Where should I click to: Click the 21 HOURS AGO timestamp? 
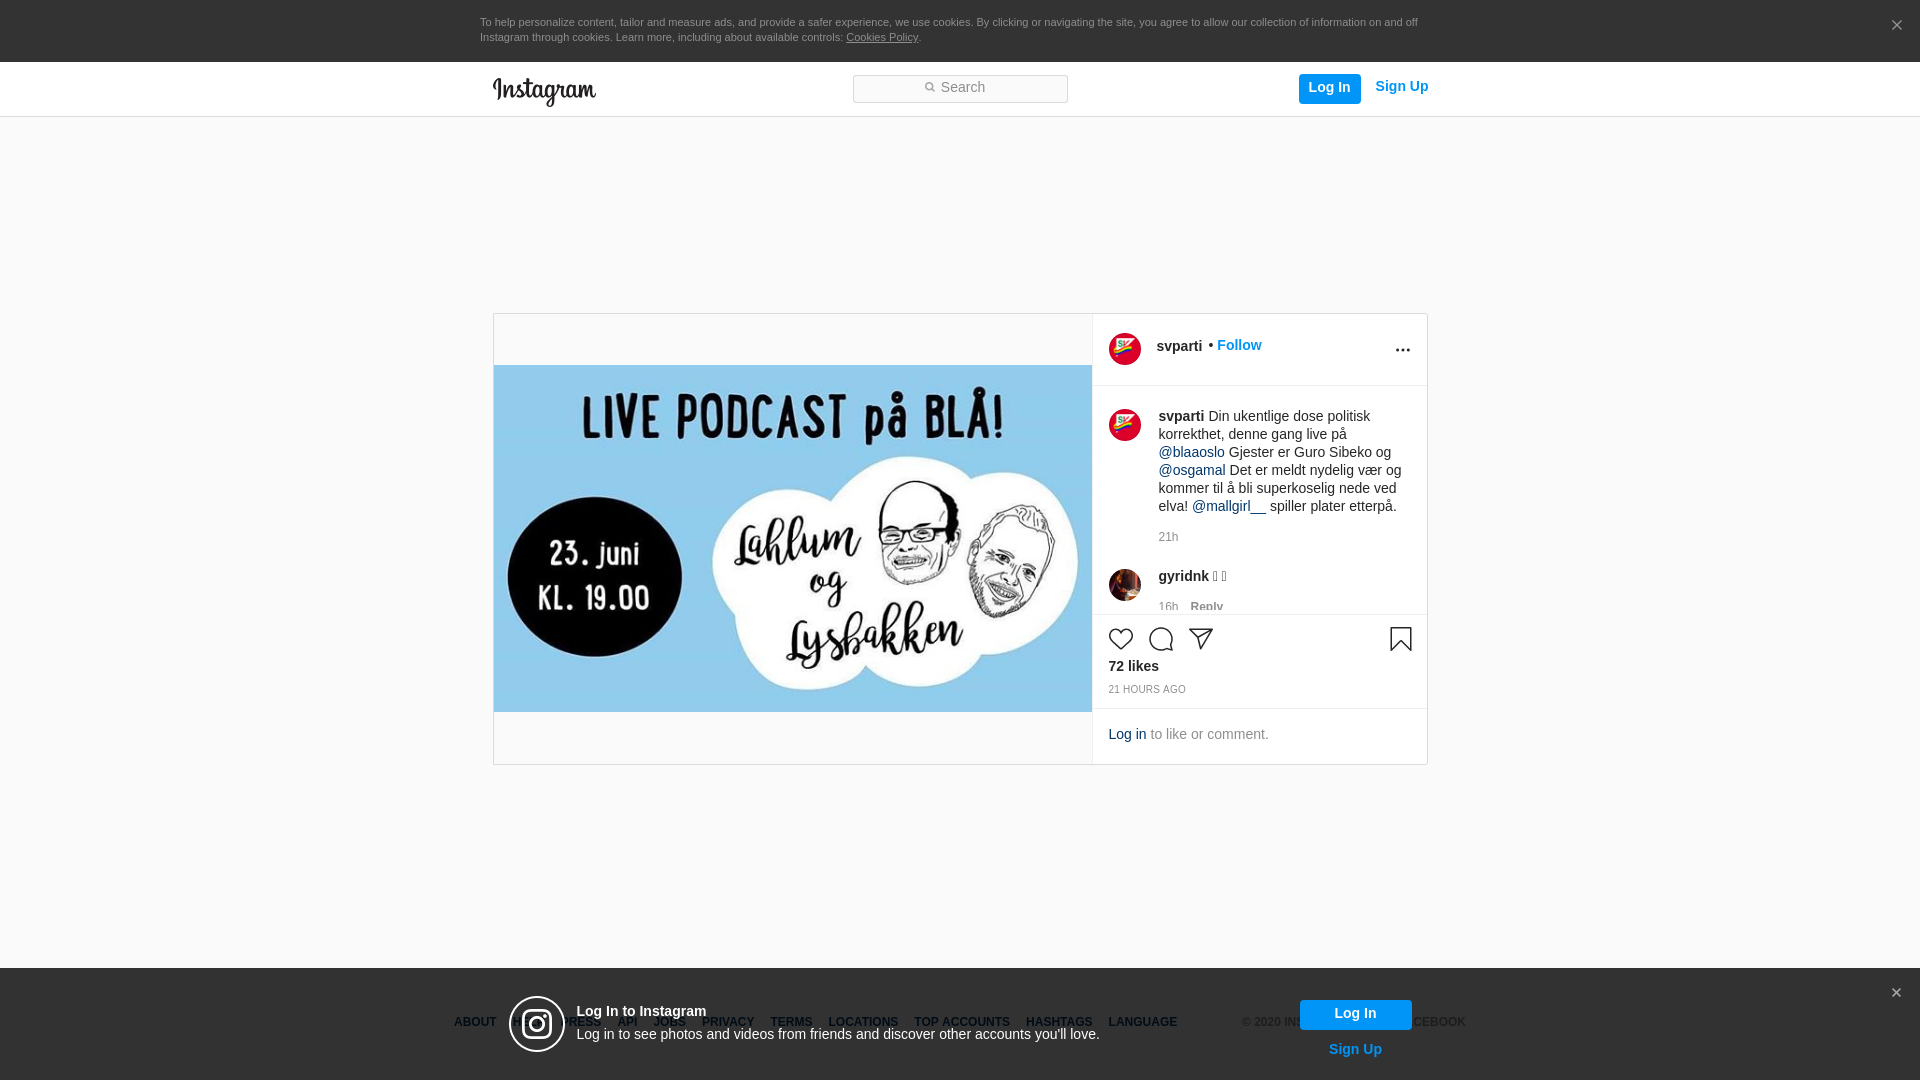(x=1146, y=690)
